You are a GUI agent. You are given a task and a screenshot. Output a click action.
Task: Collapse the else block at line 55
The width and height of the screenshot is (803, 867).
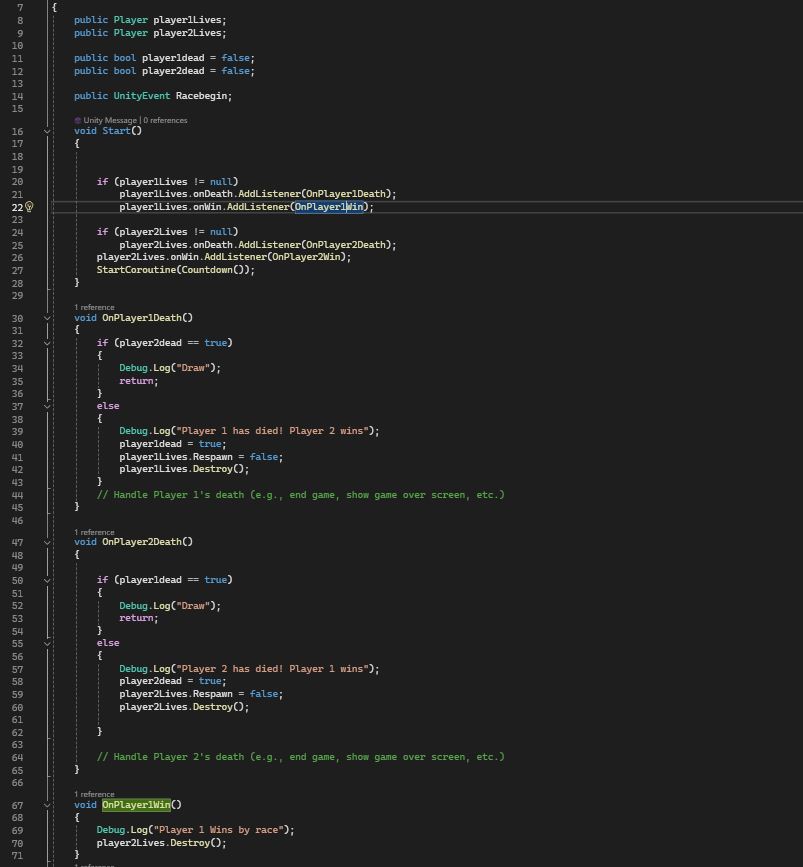click(x=47, y=643)
